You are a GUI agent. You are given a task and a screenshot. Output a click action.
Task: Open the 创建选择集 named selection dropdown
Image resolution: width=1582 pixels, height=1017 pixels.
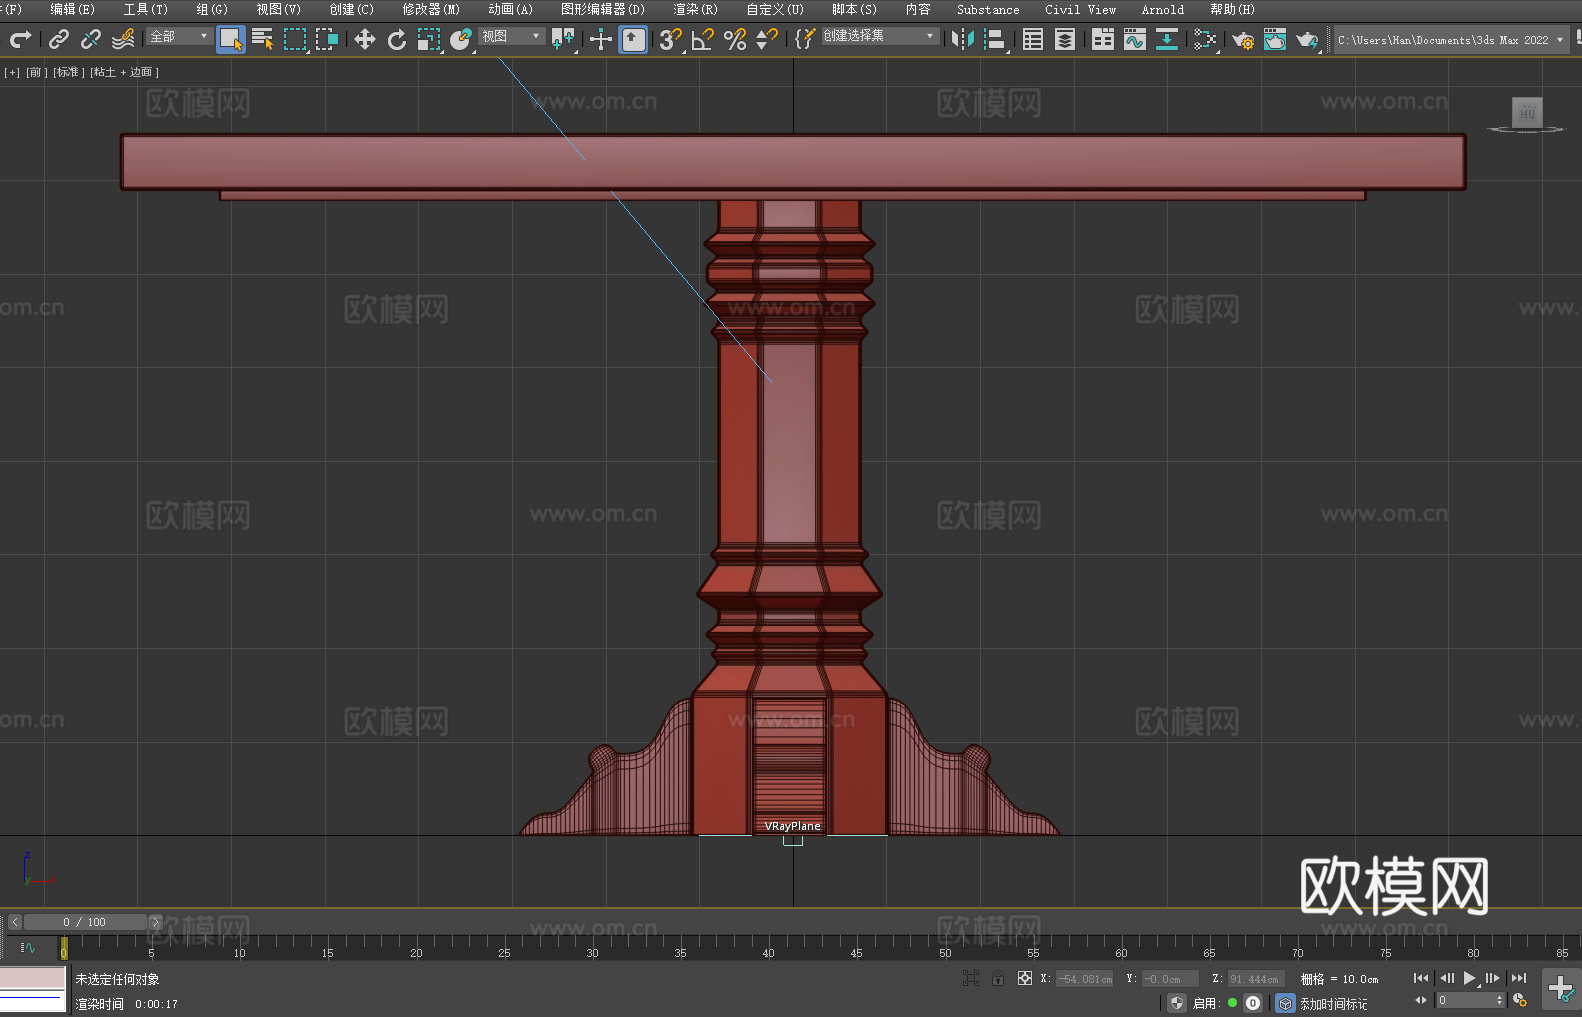point(879,36)
